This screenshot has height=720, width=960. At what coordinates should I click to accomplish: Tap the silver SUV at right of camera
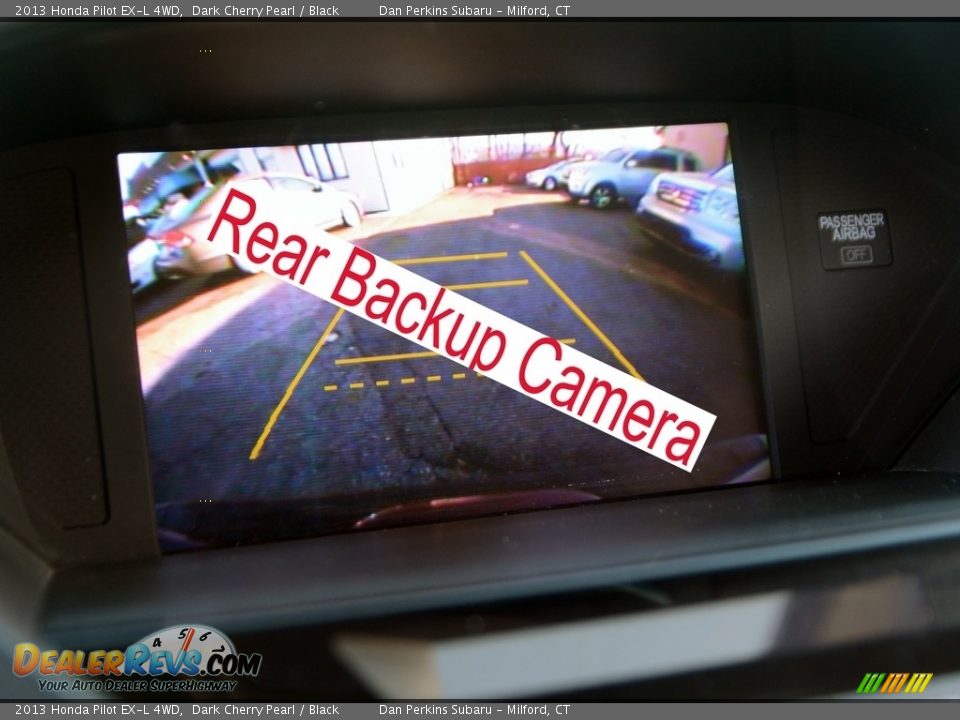coord(693,211)
